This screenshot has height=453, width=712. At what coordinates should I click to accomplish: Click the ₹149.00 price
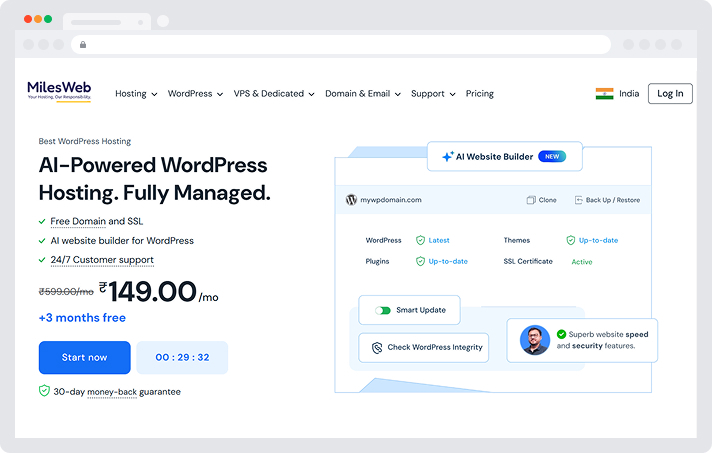tap(159, 291)
